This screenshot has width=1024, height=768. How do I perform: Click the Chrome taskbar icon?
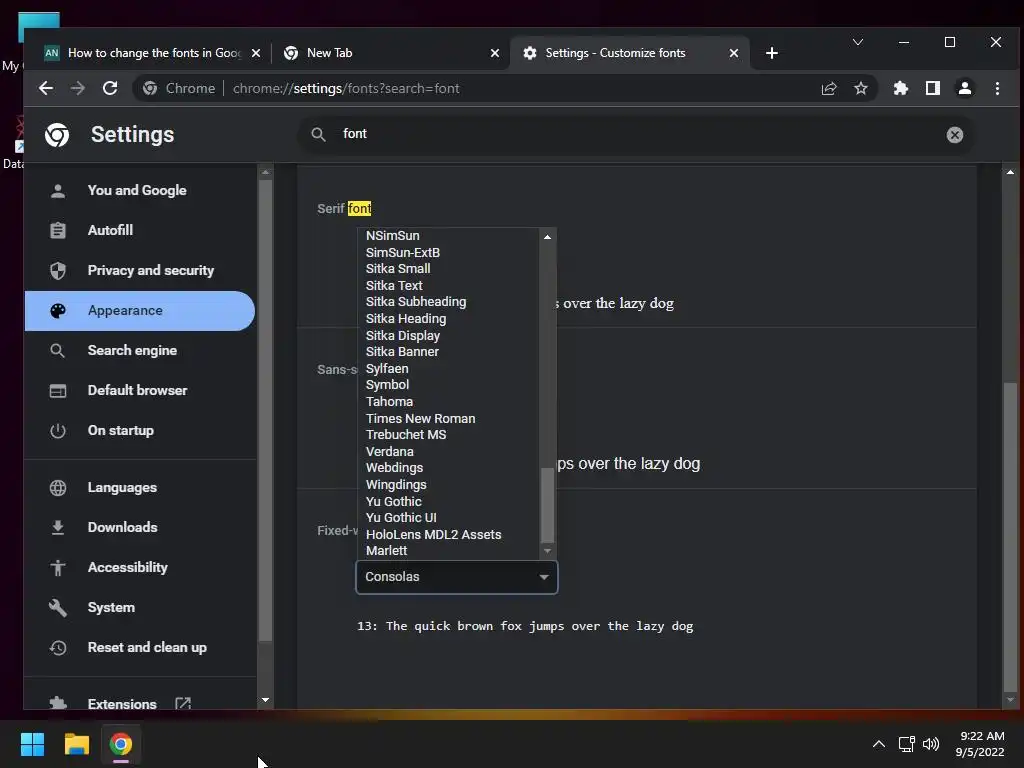coord(121,744)
